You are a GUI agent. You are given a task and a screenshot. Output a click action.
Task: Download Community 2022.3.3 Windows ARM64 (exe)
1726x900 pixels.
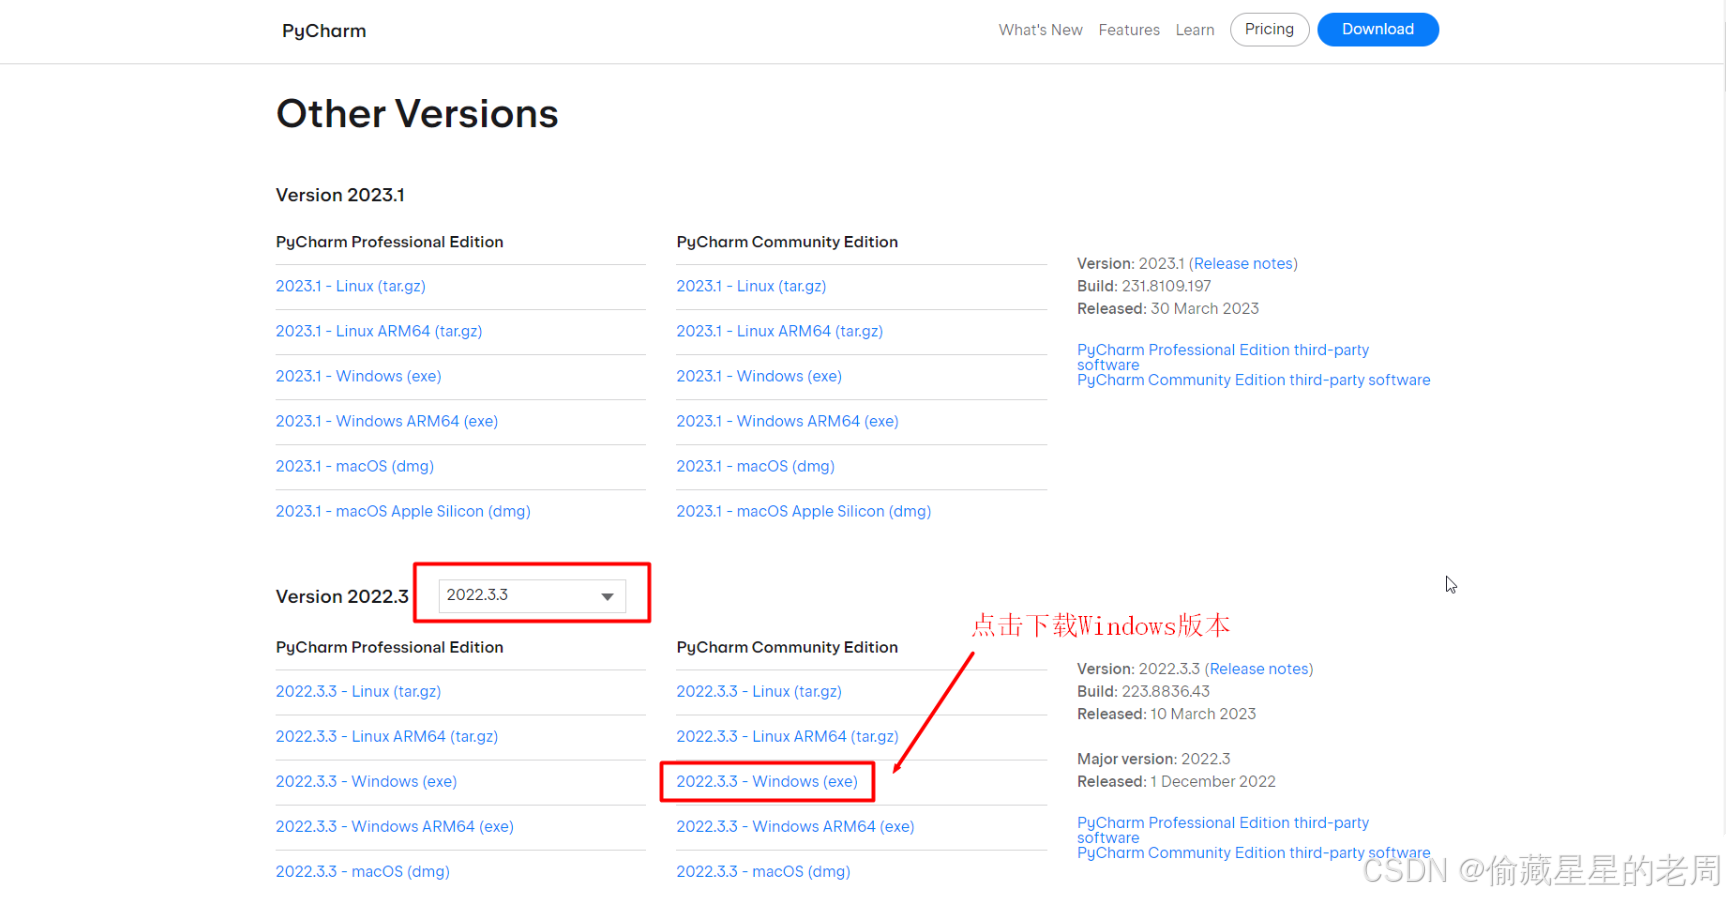[x=796, y=826]
